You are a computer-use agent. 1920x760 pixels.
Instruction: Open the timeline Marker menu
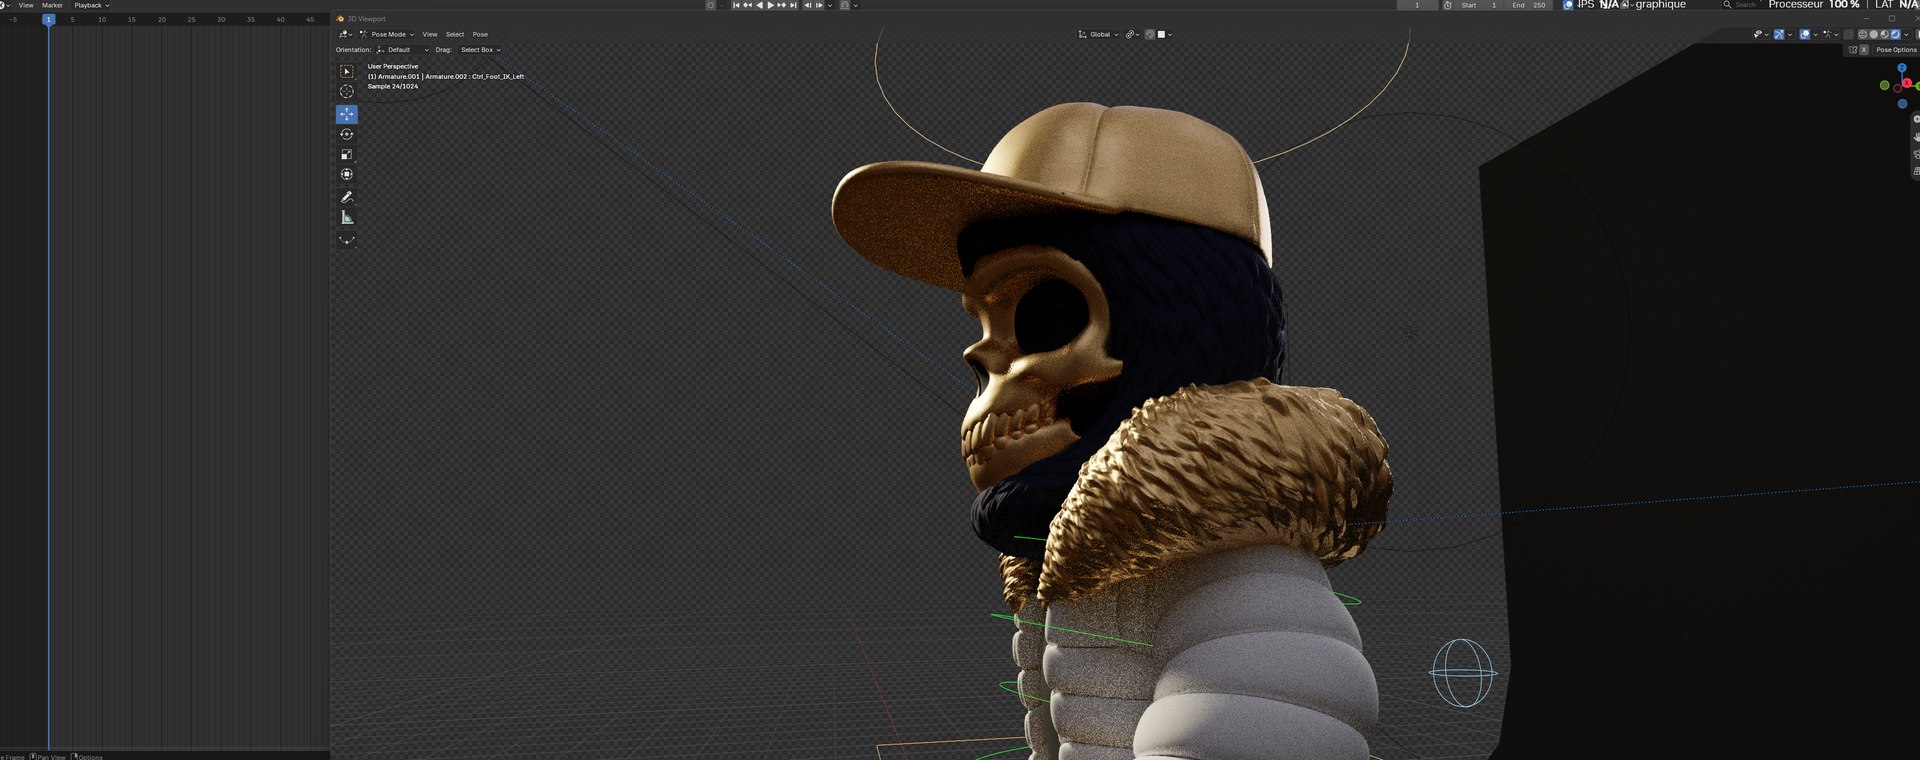coord(52,5)
